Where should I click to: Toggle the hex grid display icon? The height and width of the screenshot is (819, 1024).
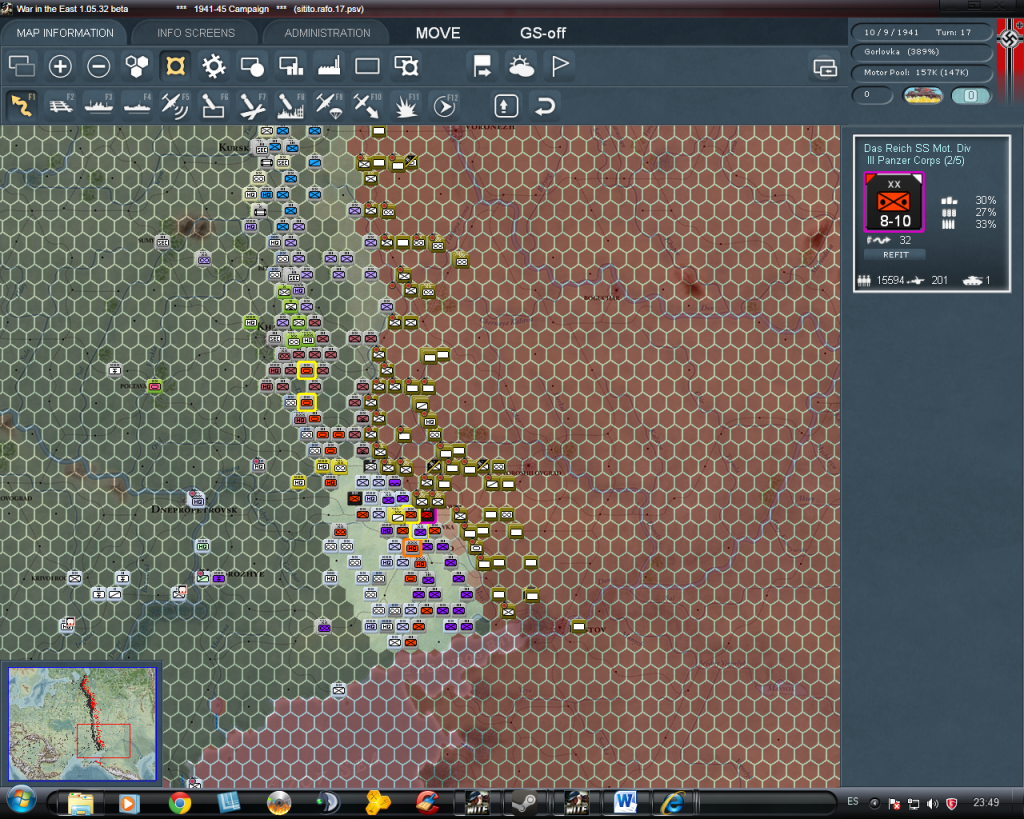tap(136, 66)
